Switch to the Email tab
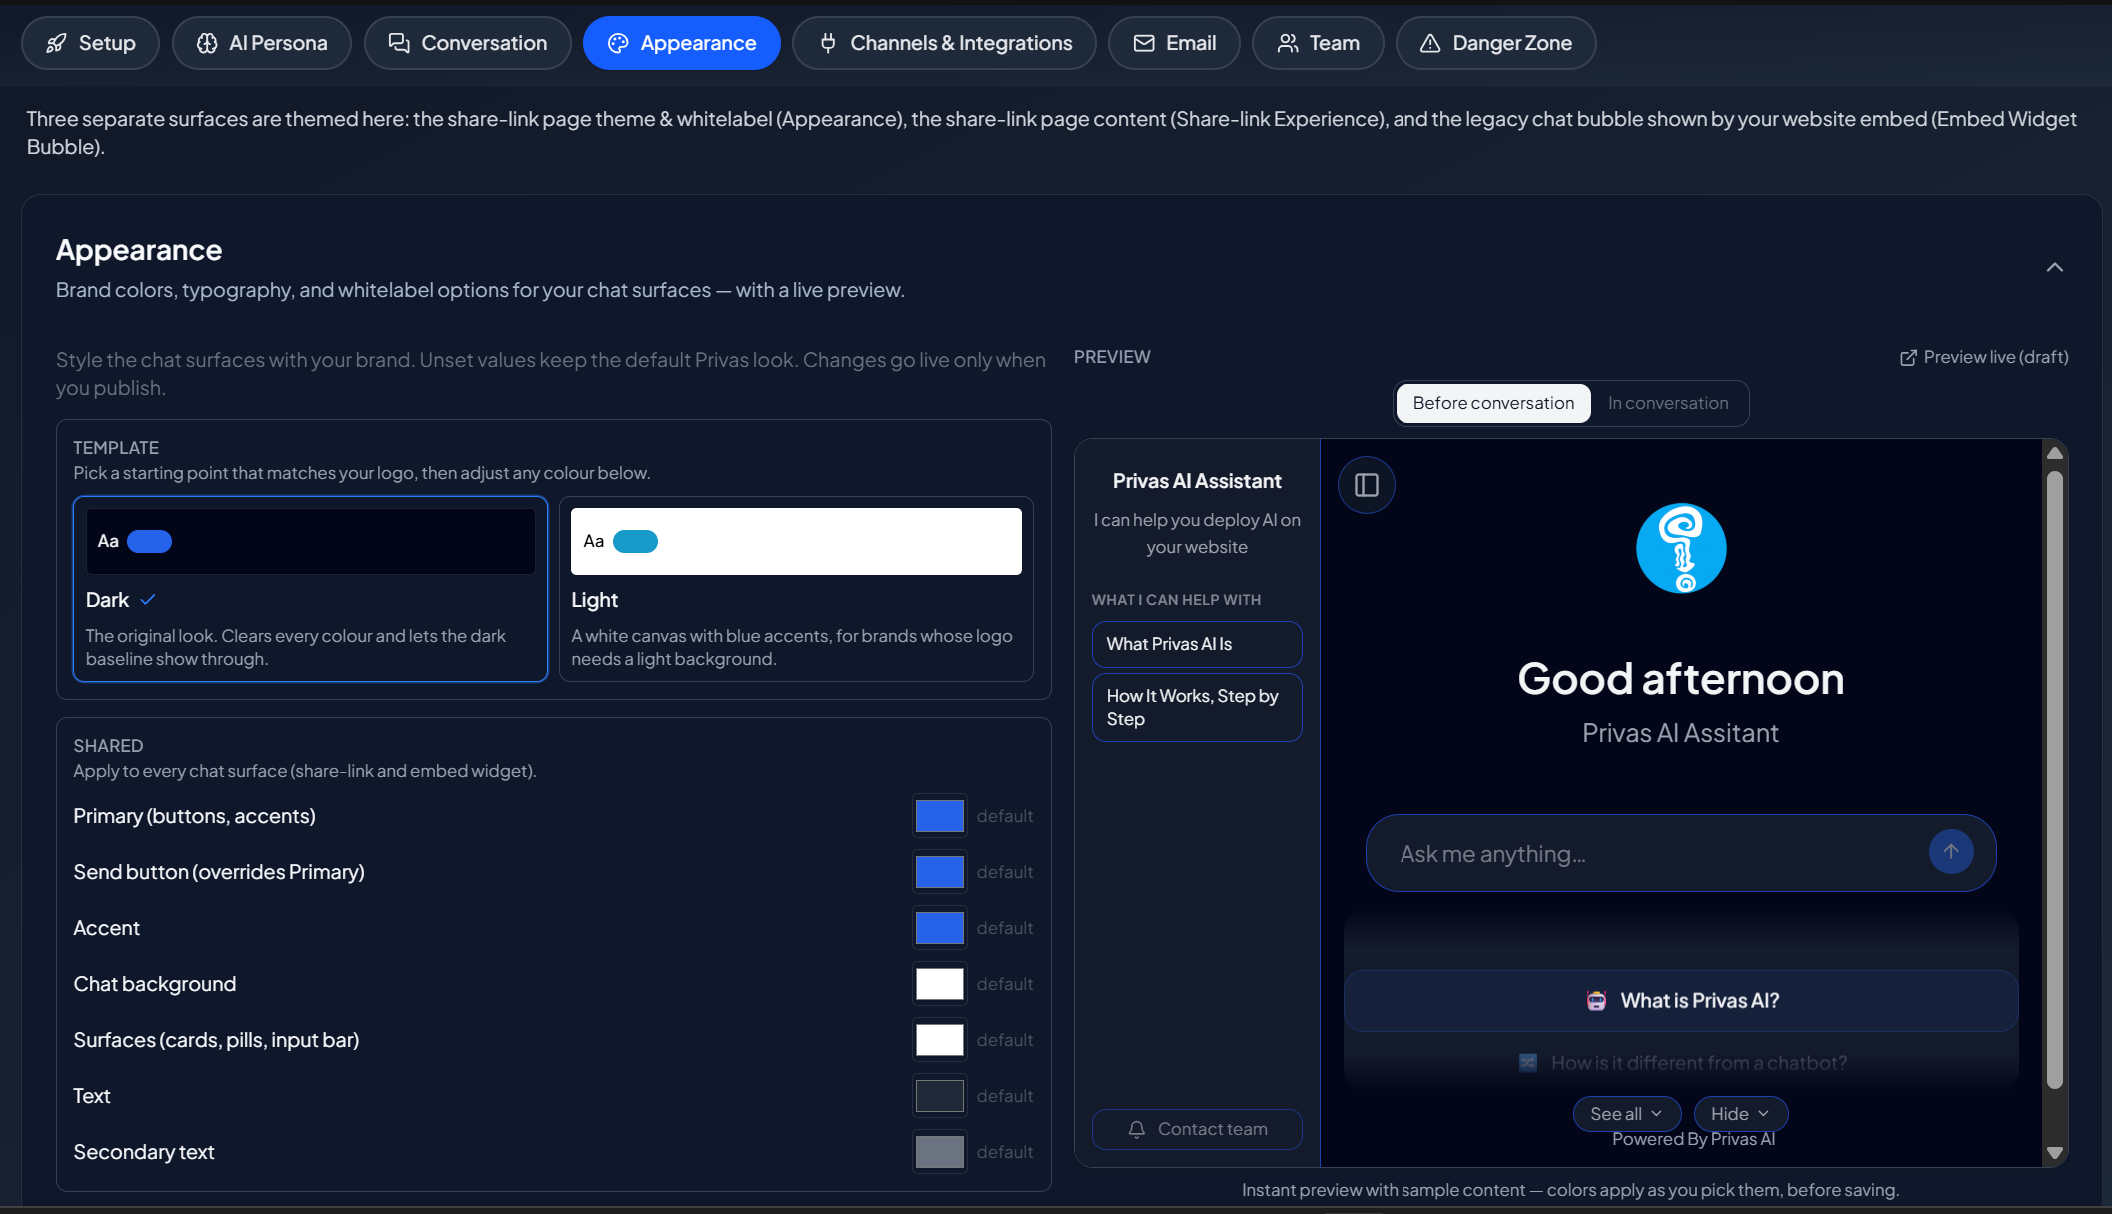This screenshot has height=1214, width=2112. click(1174, 43)
